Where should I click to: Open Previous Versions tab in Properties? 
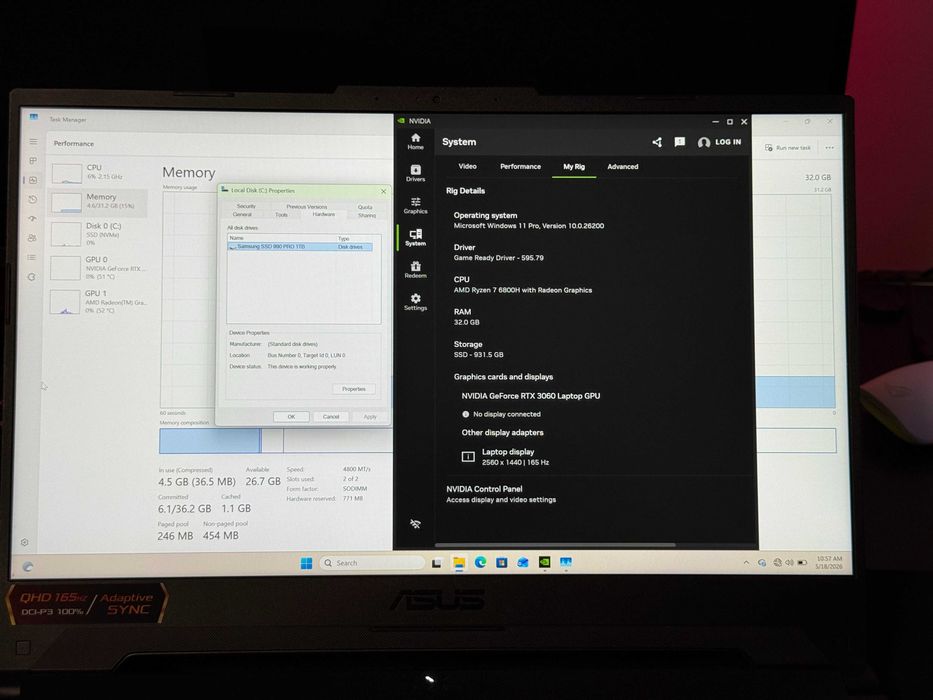tap(306, 207)
